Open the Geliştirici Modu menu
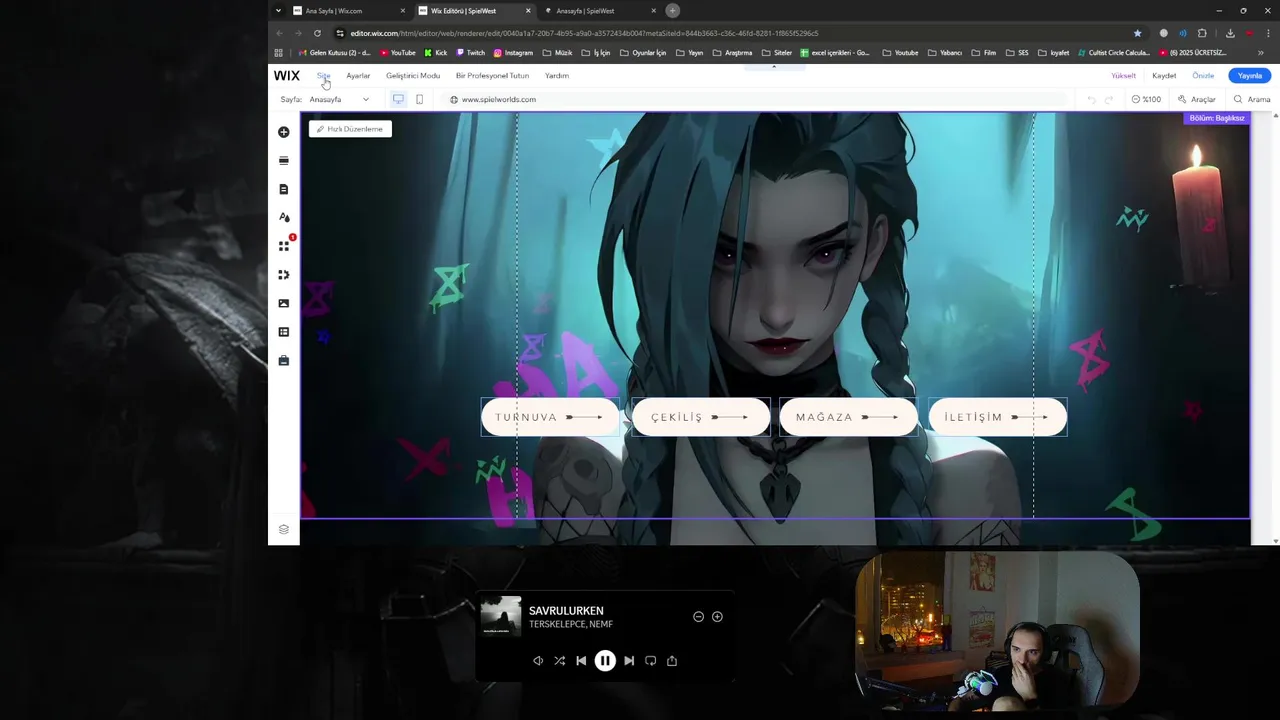Screen dimensions: 1280x720 coord(413,76)
